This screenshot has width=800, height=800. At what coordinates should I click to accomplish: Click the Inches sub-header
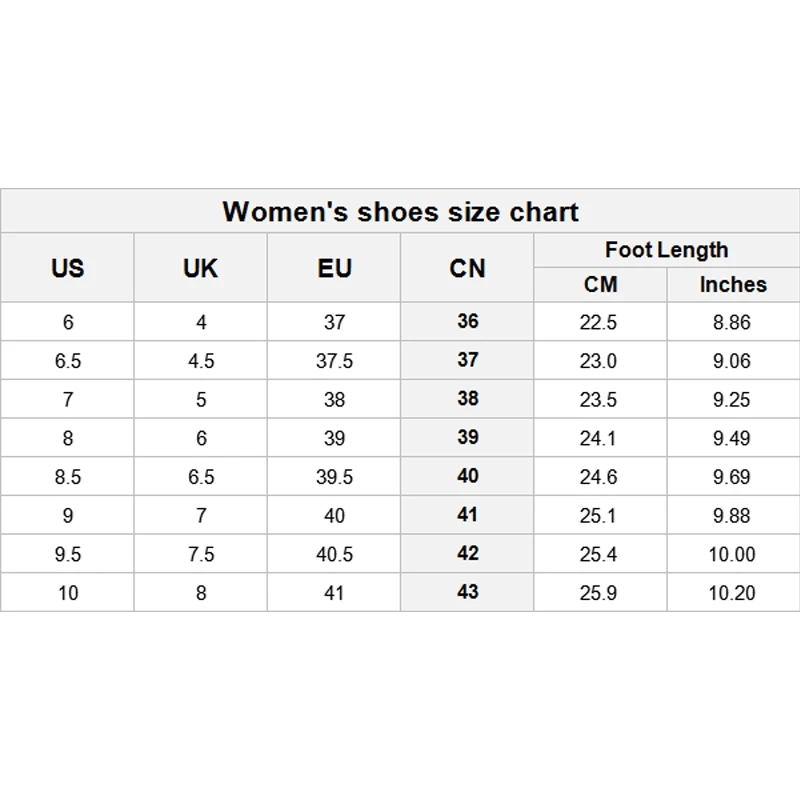(732, 285)
